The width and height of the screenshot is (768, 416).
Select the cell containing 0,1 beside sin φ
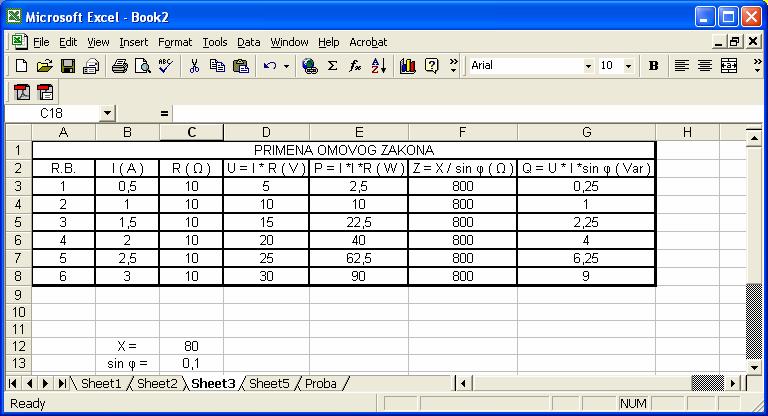click(191, 363)
